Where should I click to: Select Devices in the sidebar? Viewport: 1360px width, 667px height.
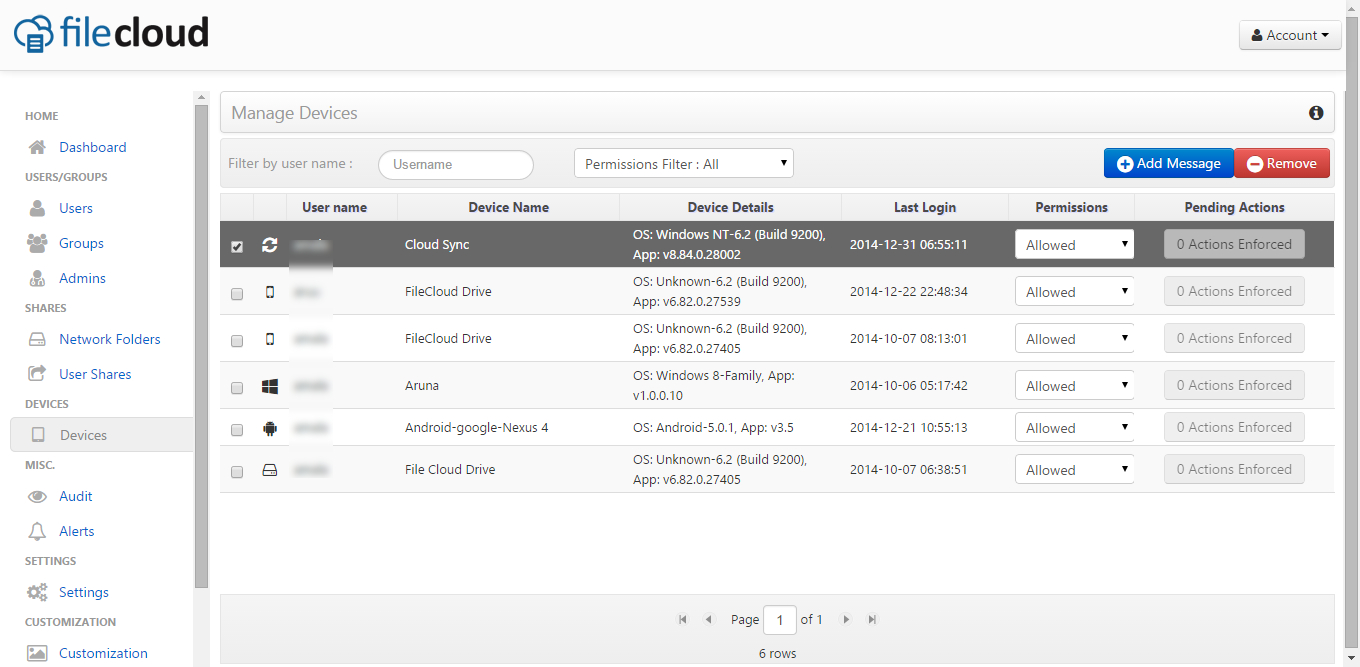click(x=85, y=434)
